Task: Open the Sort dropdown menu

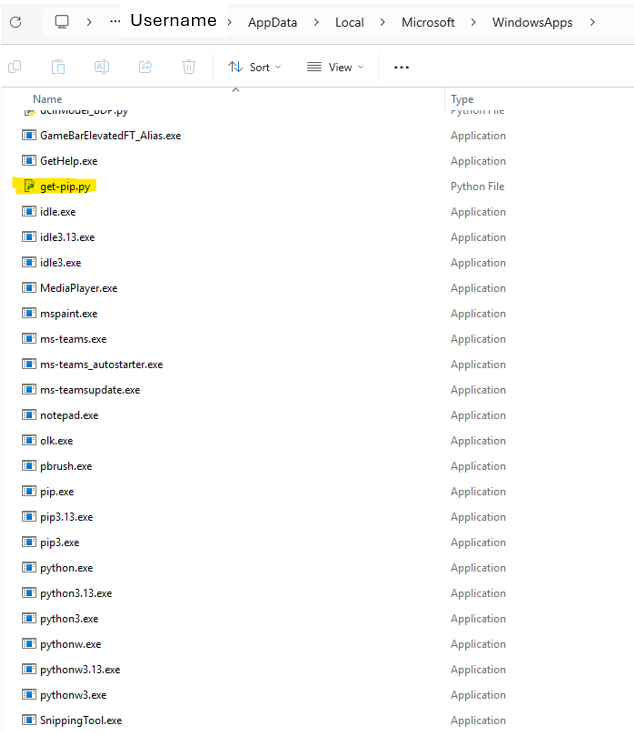Action: pos(254,67)
